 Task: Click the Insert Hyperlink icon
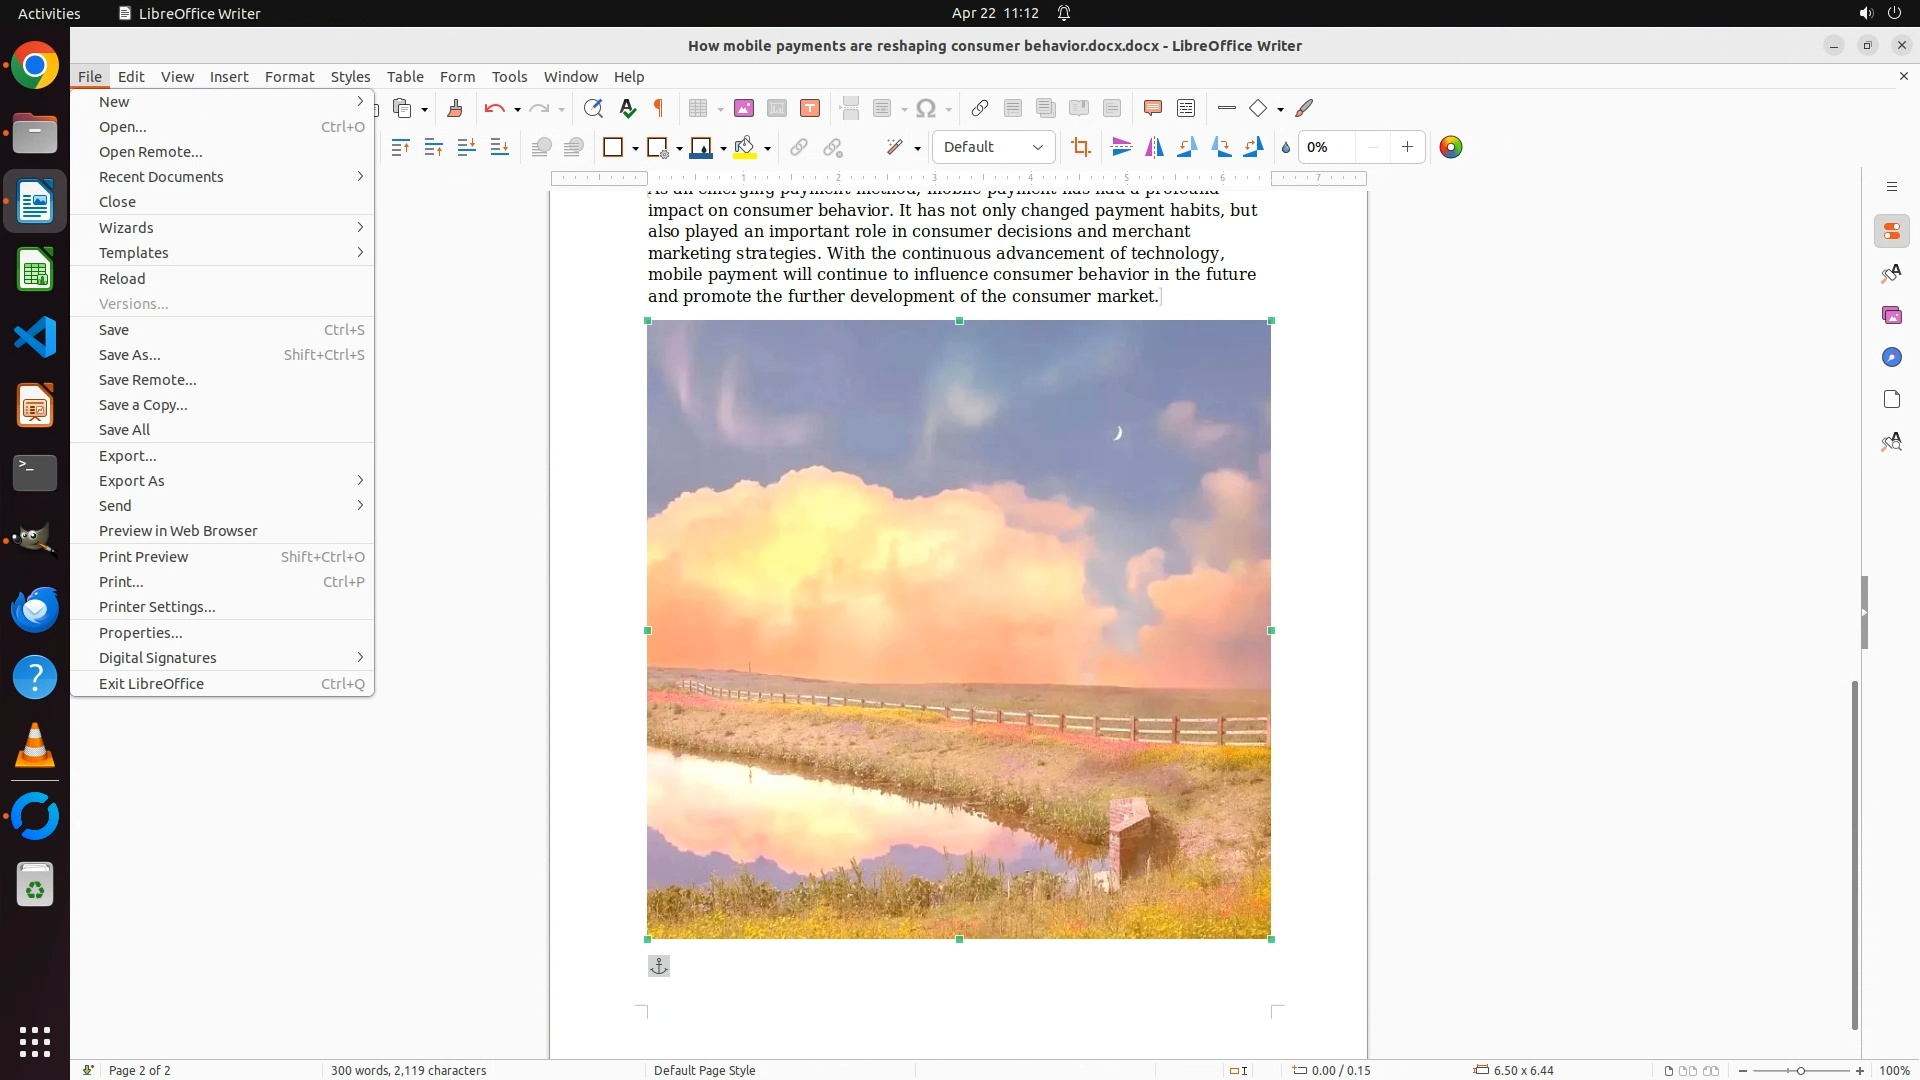(x=980, y=109)
